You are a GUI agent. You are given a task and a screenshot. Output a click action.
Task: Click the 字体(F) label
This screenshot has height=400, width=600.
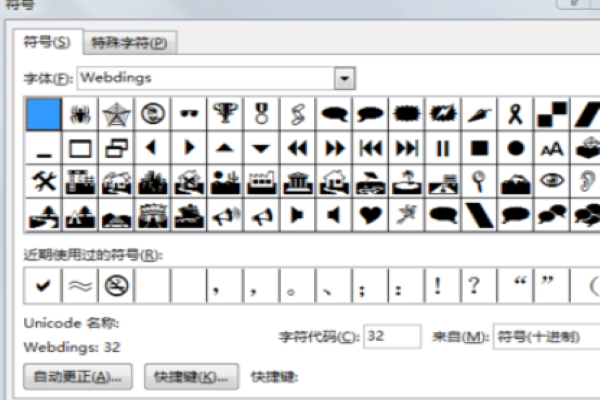48,79
